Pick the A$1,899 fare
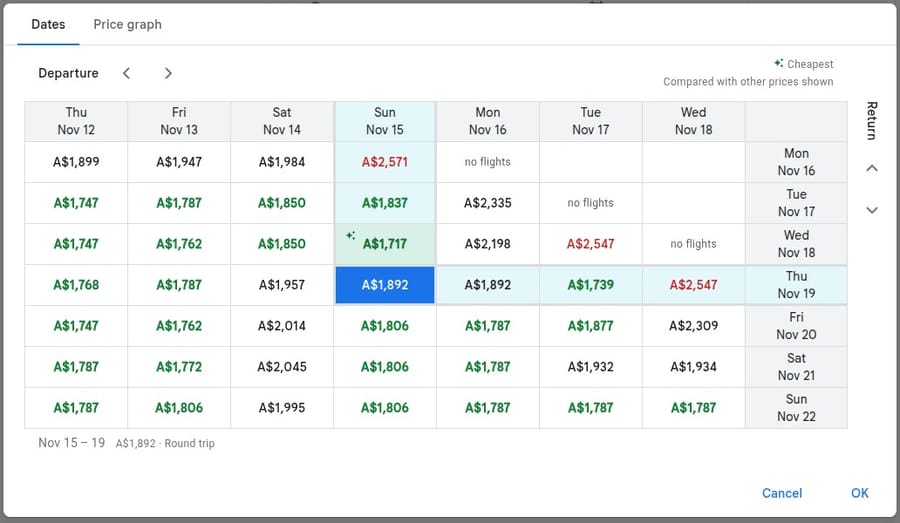This screenshot has height=523, width=900. coord(76,162)
